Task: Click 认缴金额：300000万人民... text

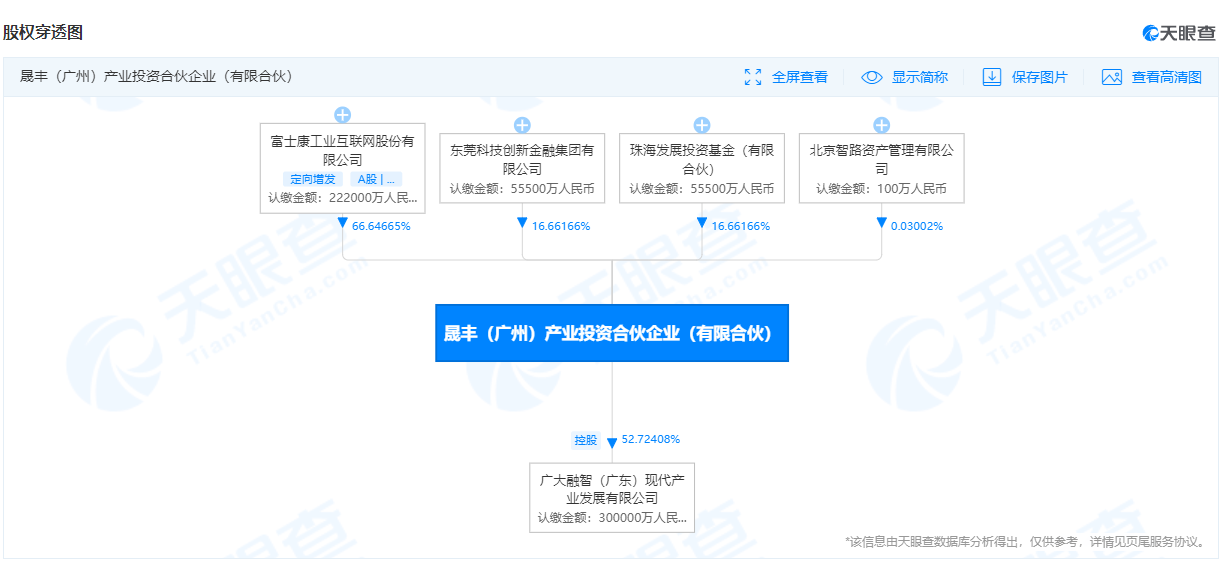Action: [612, 517]
